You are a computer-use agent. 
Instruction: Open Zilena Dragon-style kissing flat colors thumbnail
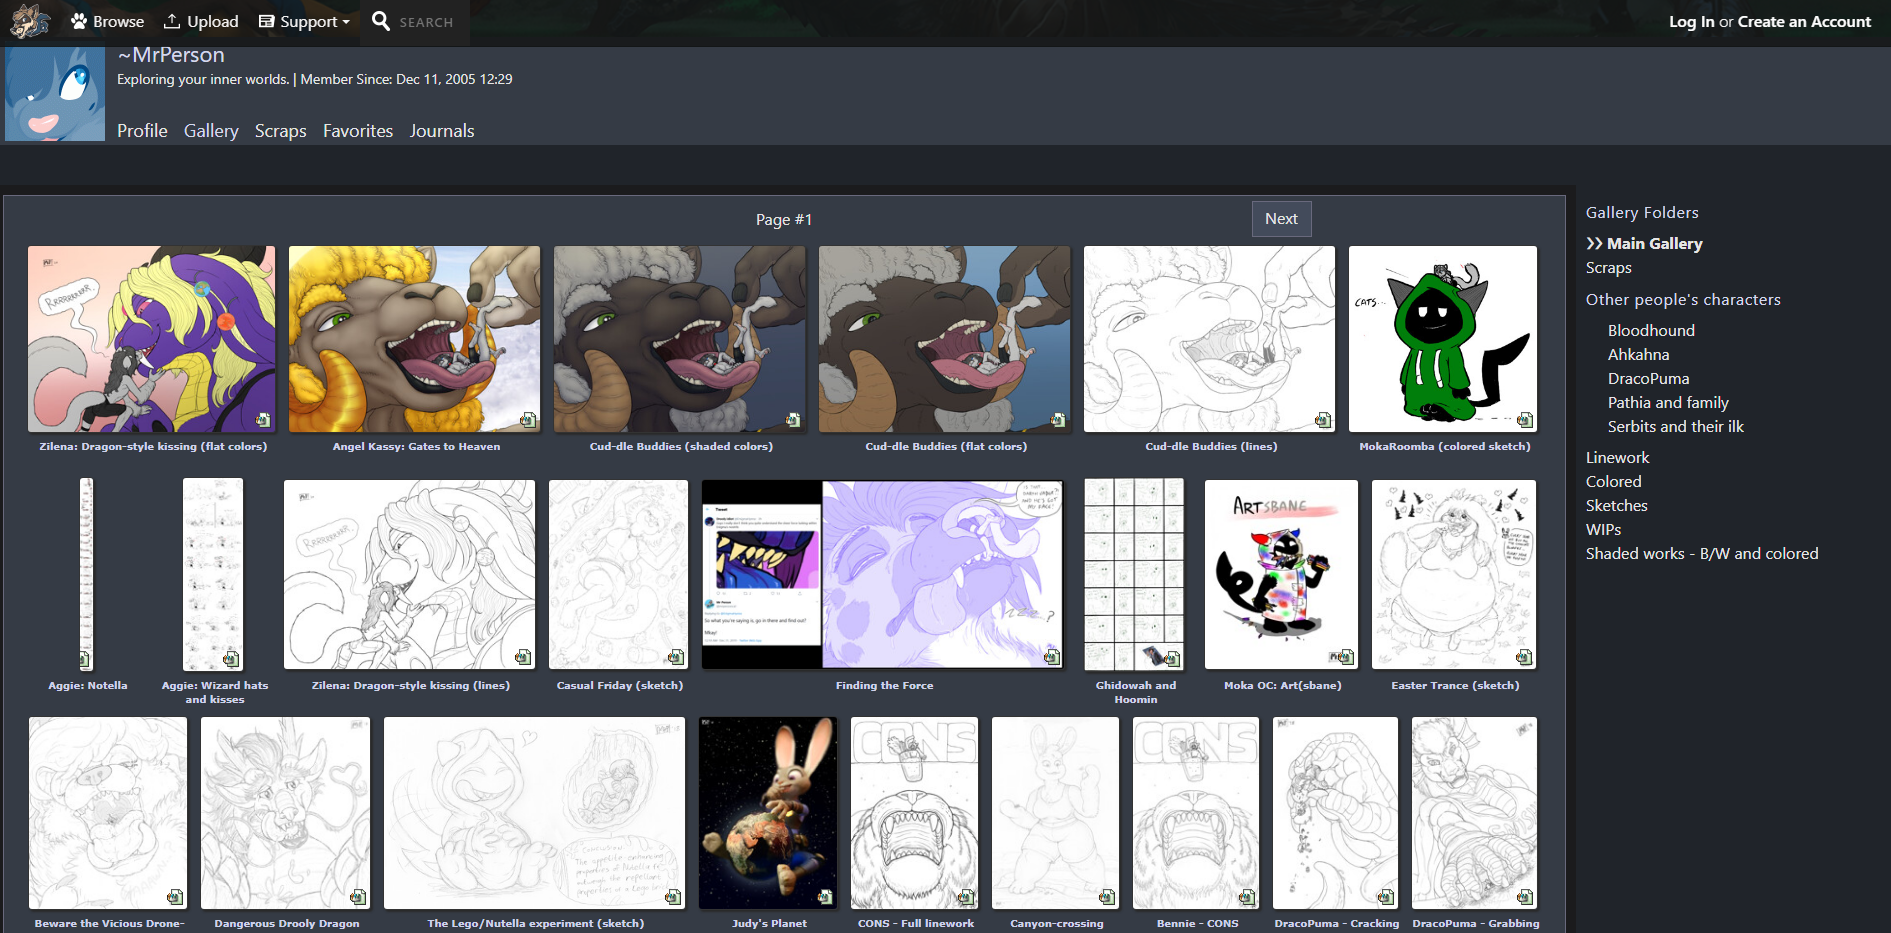click(152, 339)
